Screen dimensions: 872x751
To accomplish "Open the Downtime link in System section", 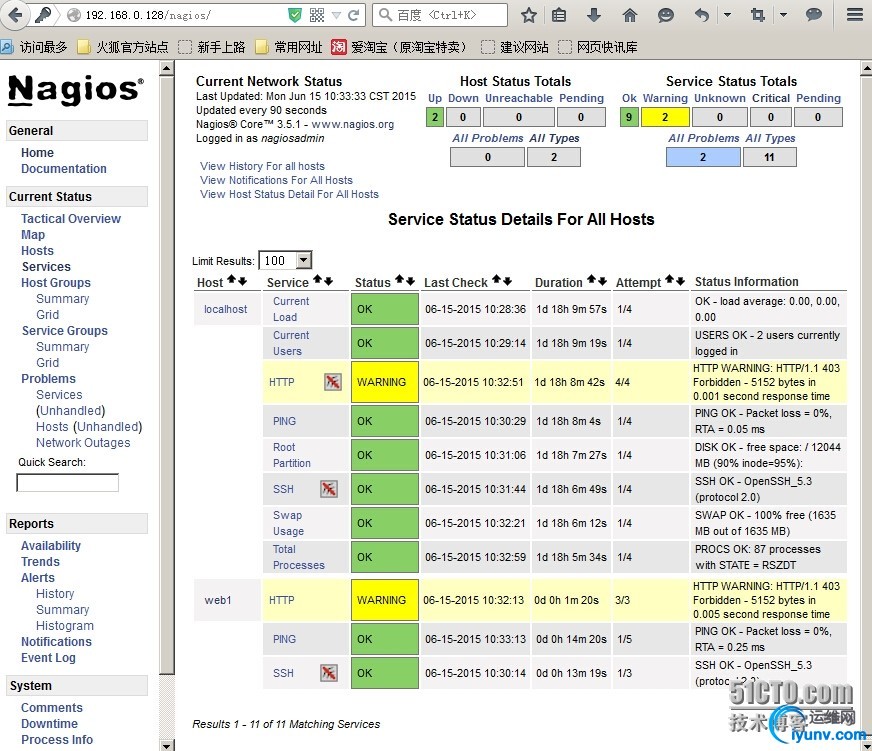I will [x=49, y=724].
